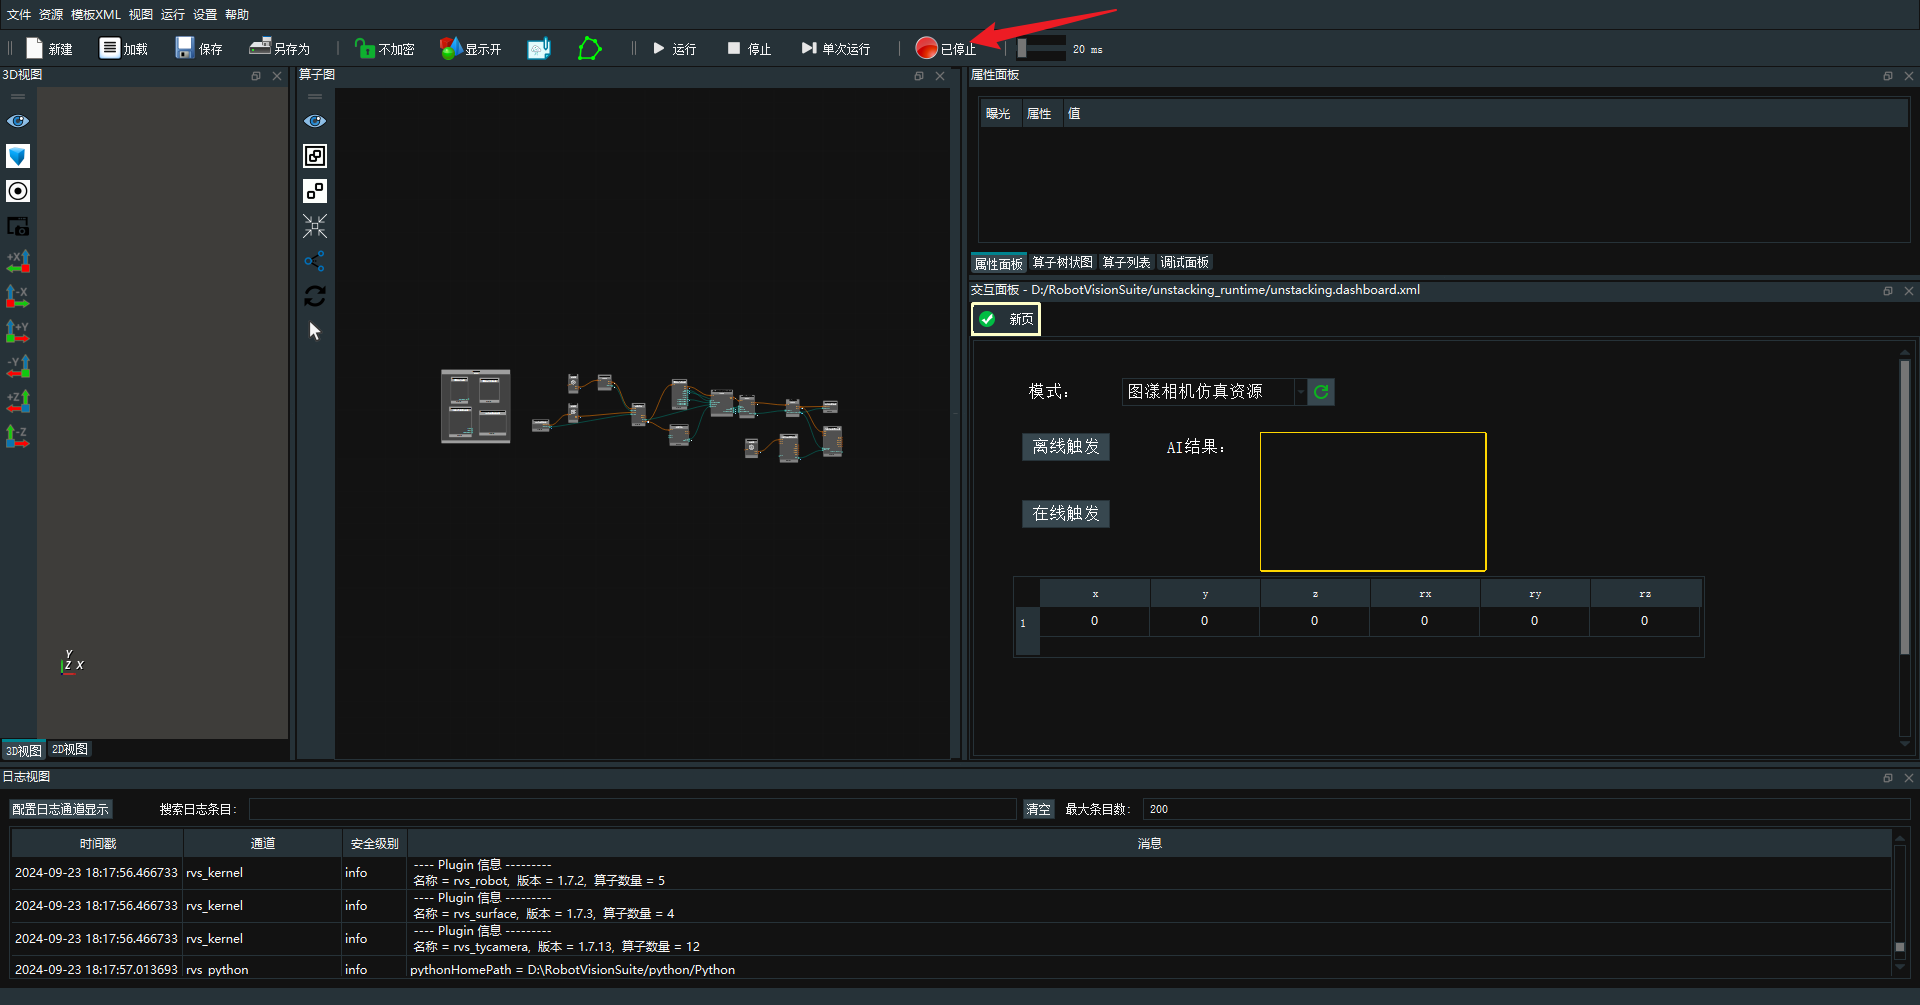This screenshot has height=1005, width=1920.
Task: Click the 加载 (Load) toolbar icon
Action: click(109, 48)
